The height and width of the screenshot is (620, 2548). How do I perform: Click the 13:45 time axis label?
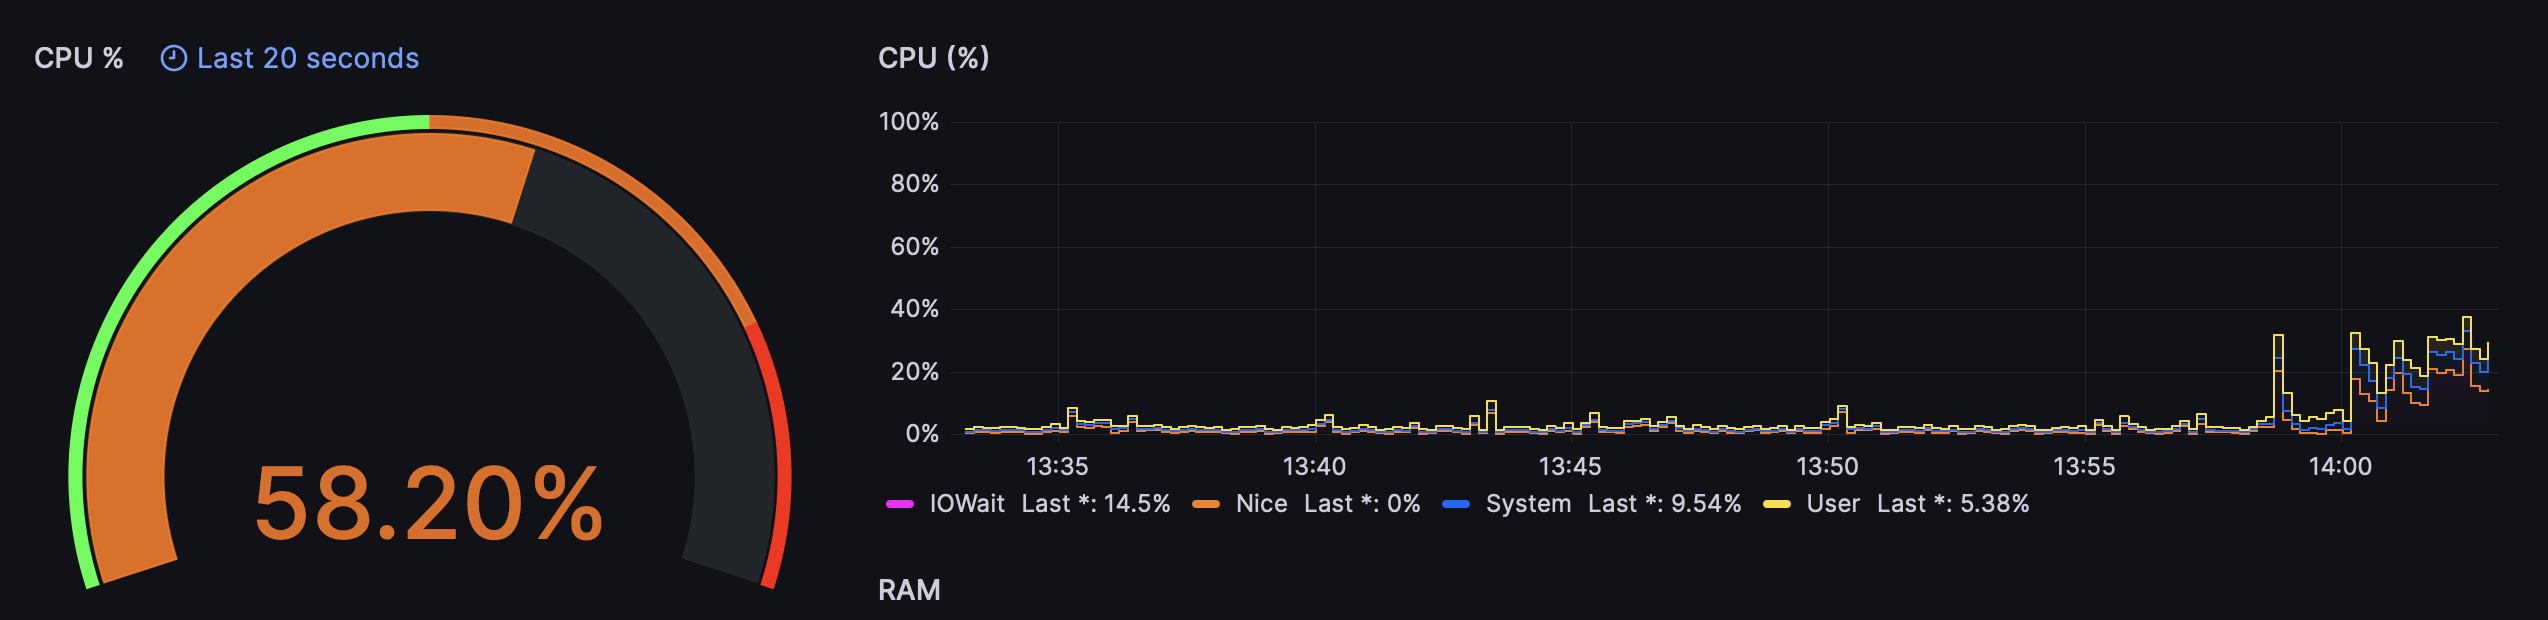point(1570,467)
